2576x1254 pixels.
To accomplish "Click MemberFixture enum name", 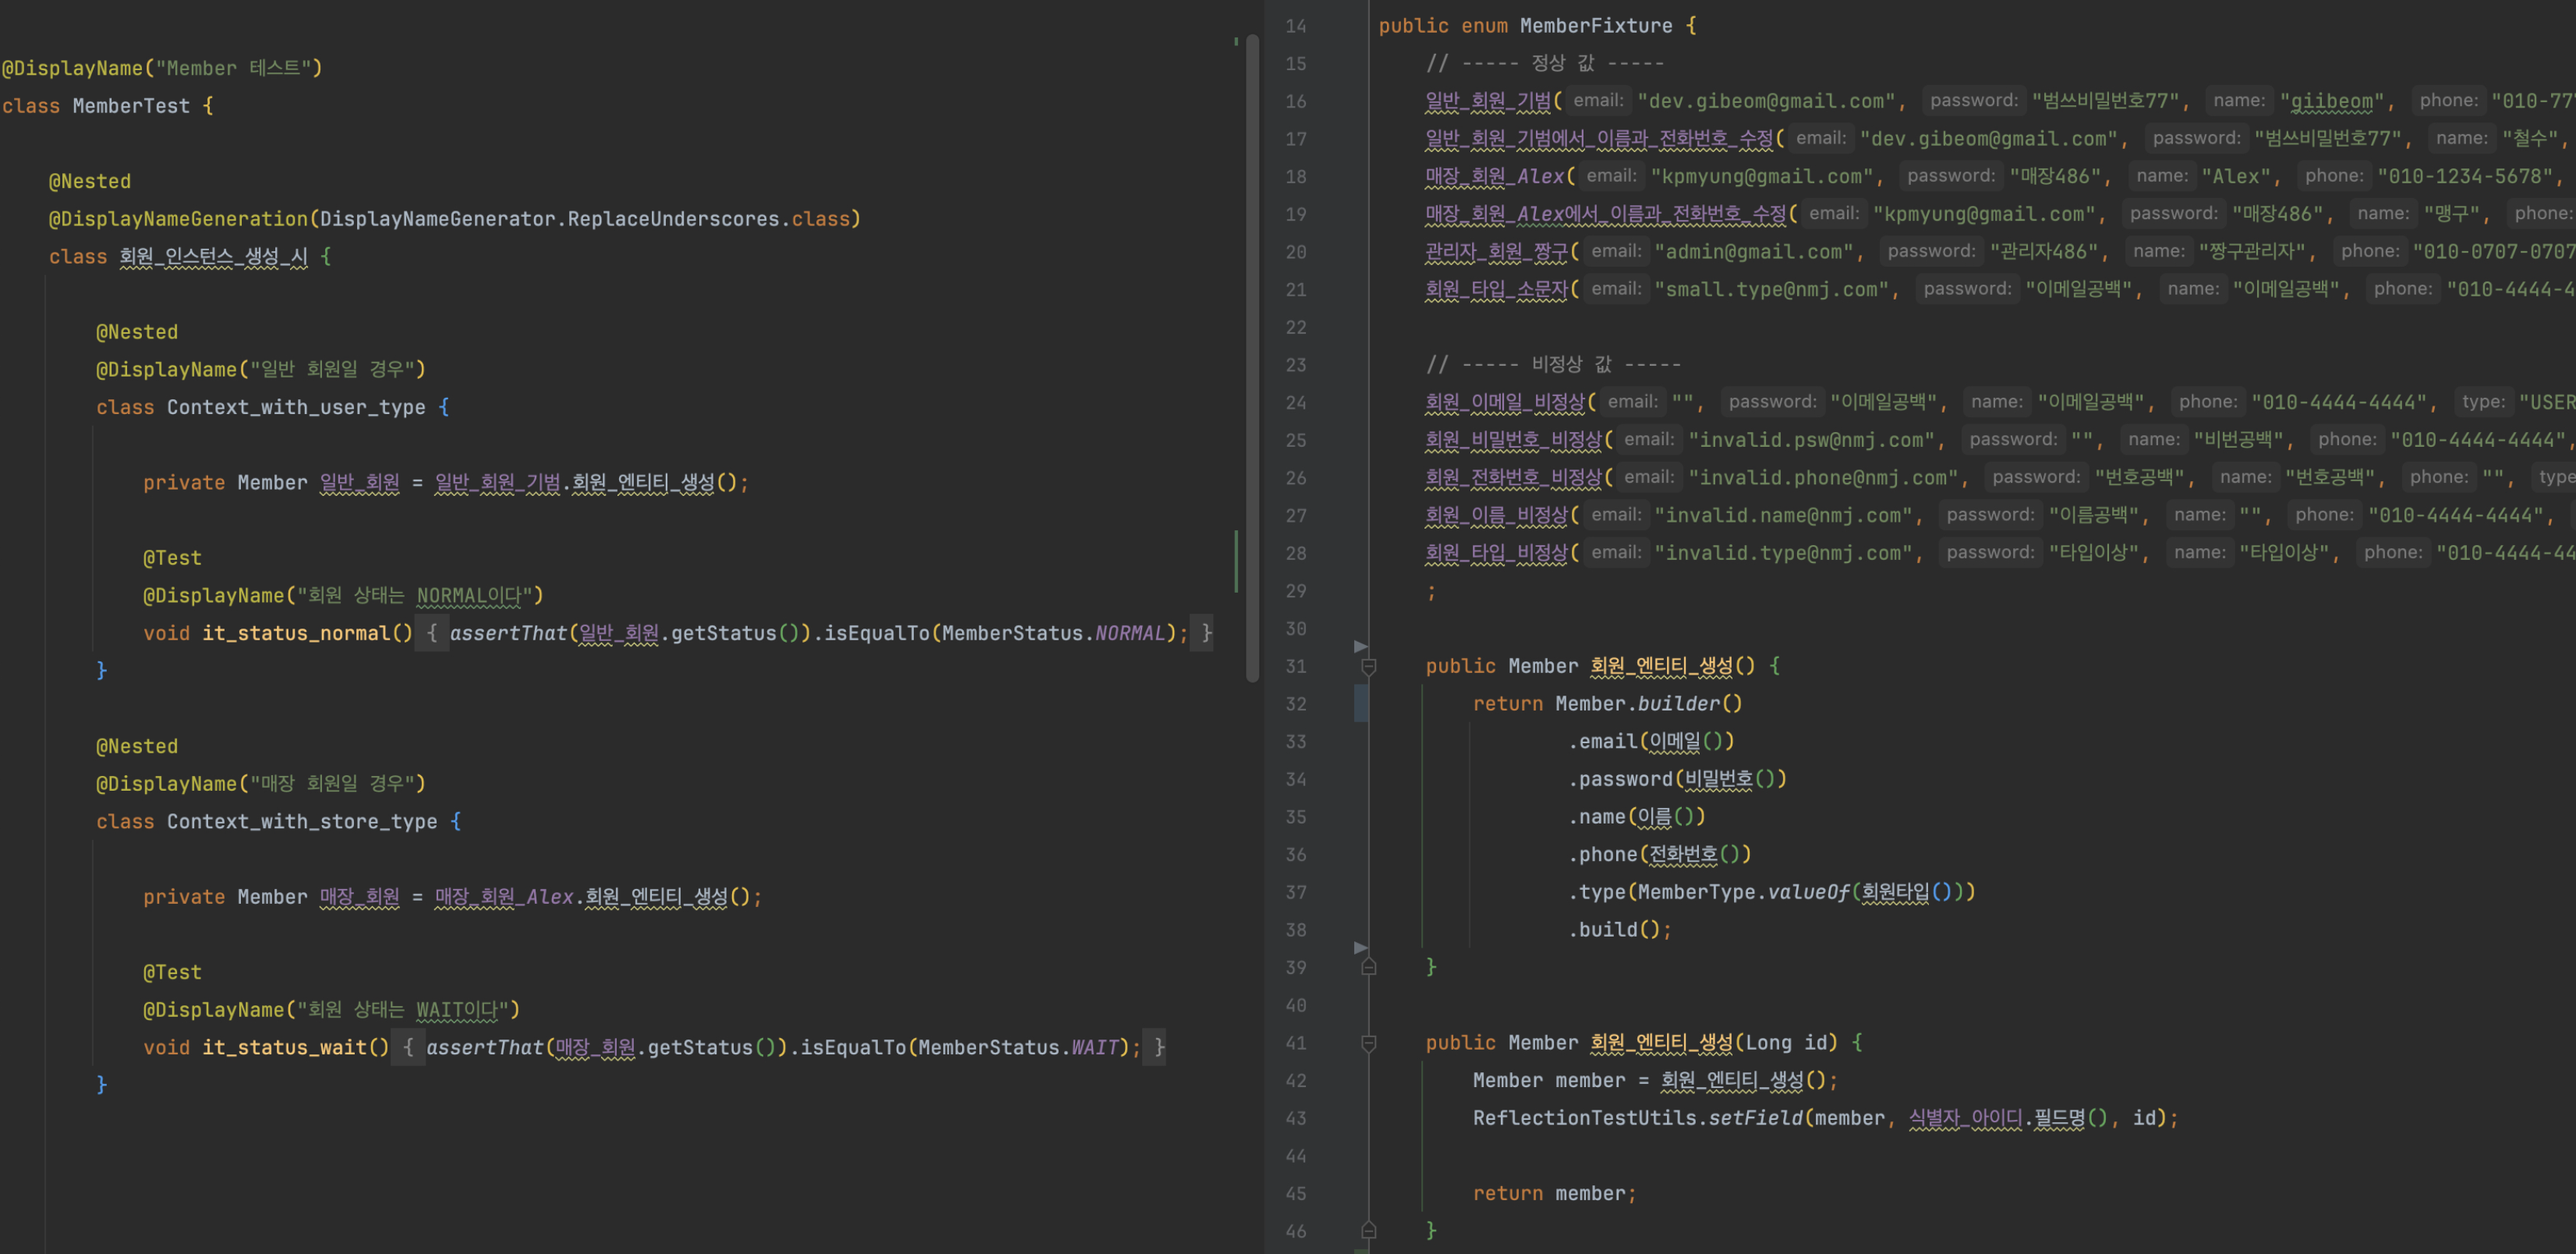I will tap(1595, 26).
